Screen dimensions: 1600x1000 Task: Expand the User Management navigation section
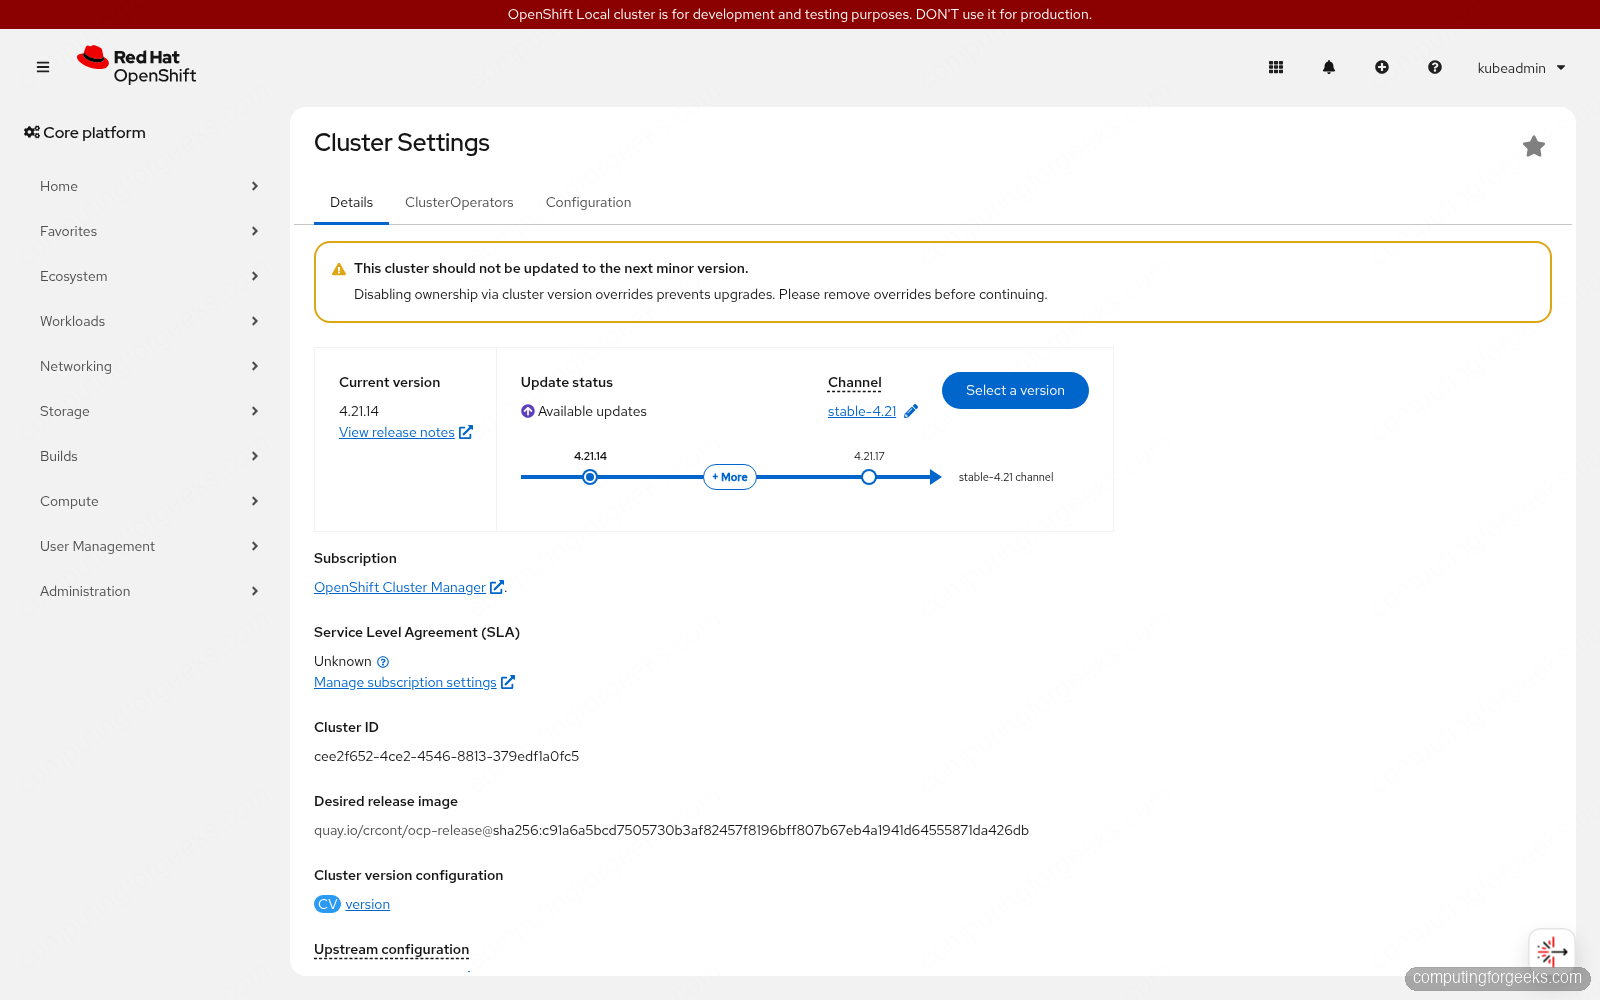click(148, 546)
